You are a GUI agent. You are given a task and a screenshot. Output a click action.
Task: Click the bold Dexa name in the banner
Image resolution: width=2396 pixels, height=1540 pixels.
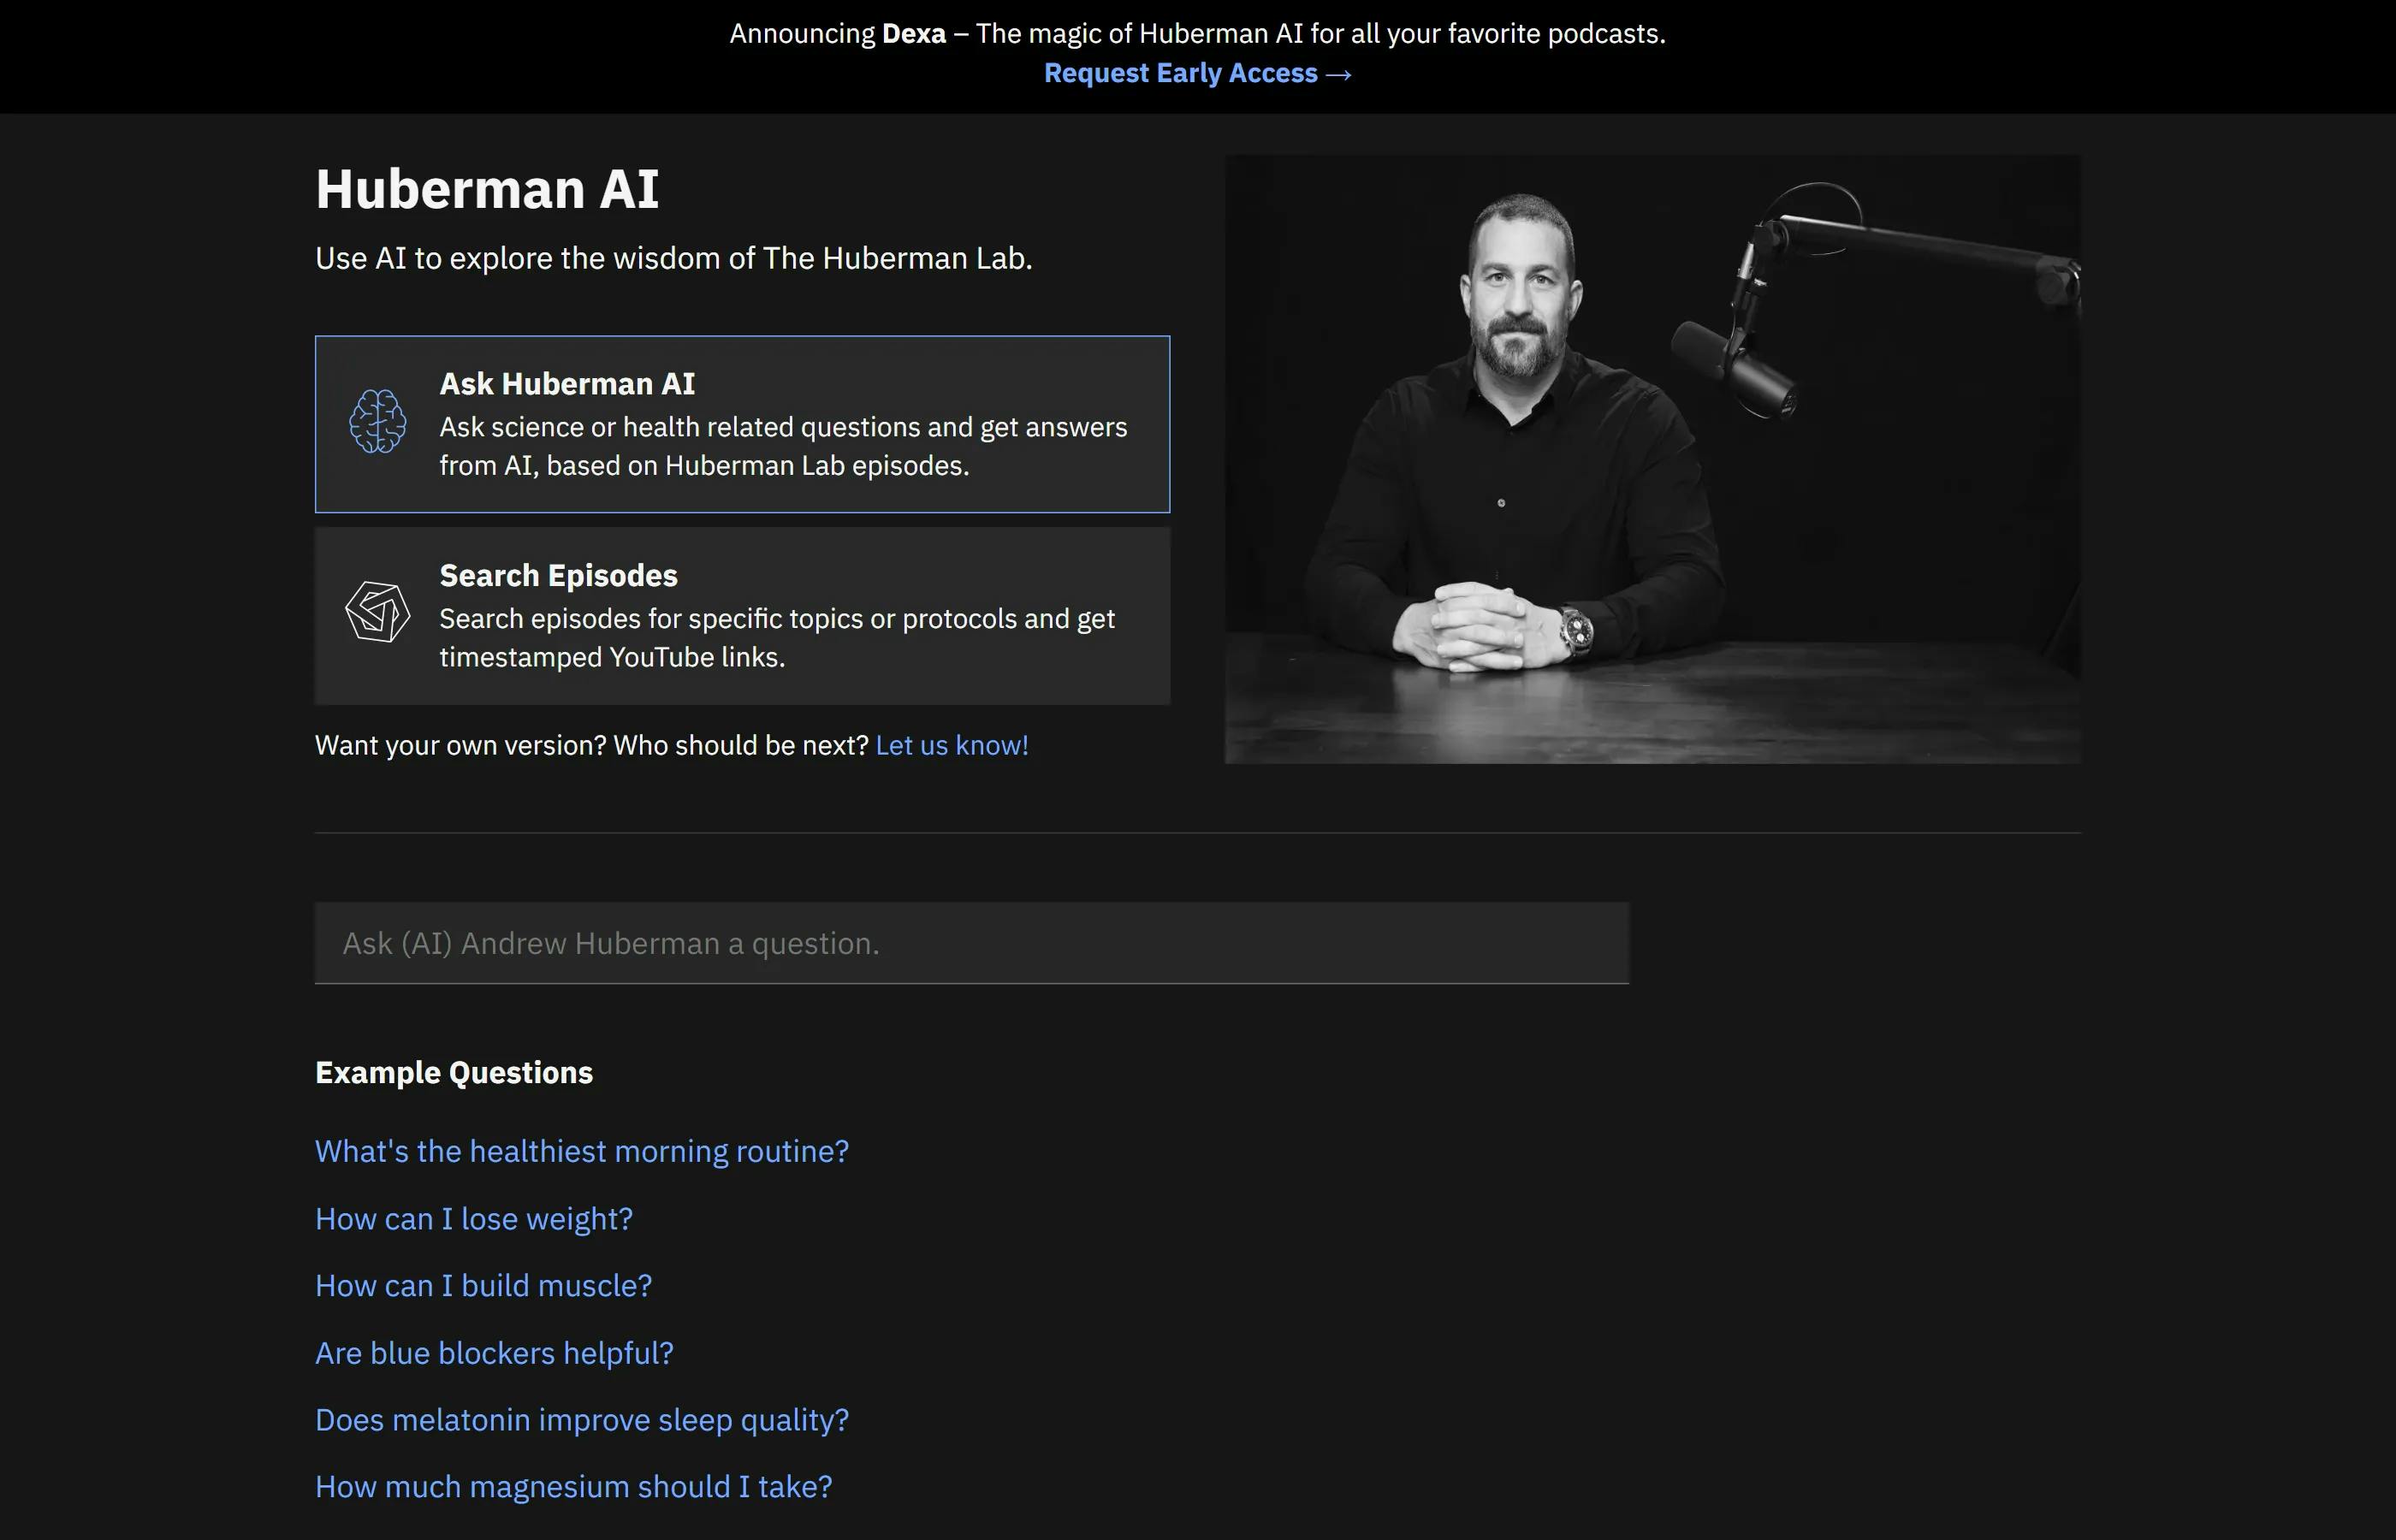(x=914, y=34)
